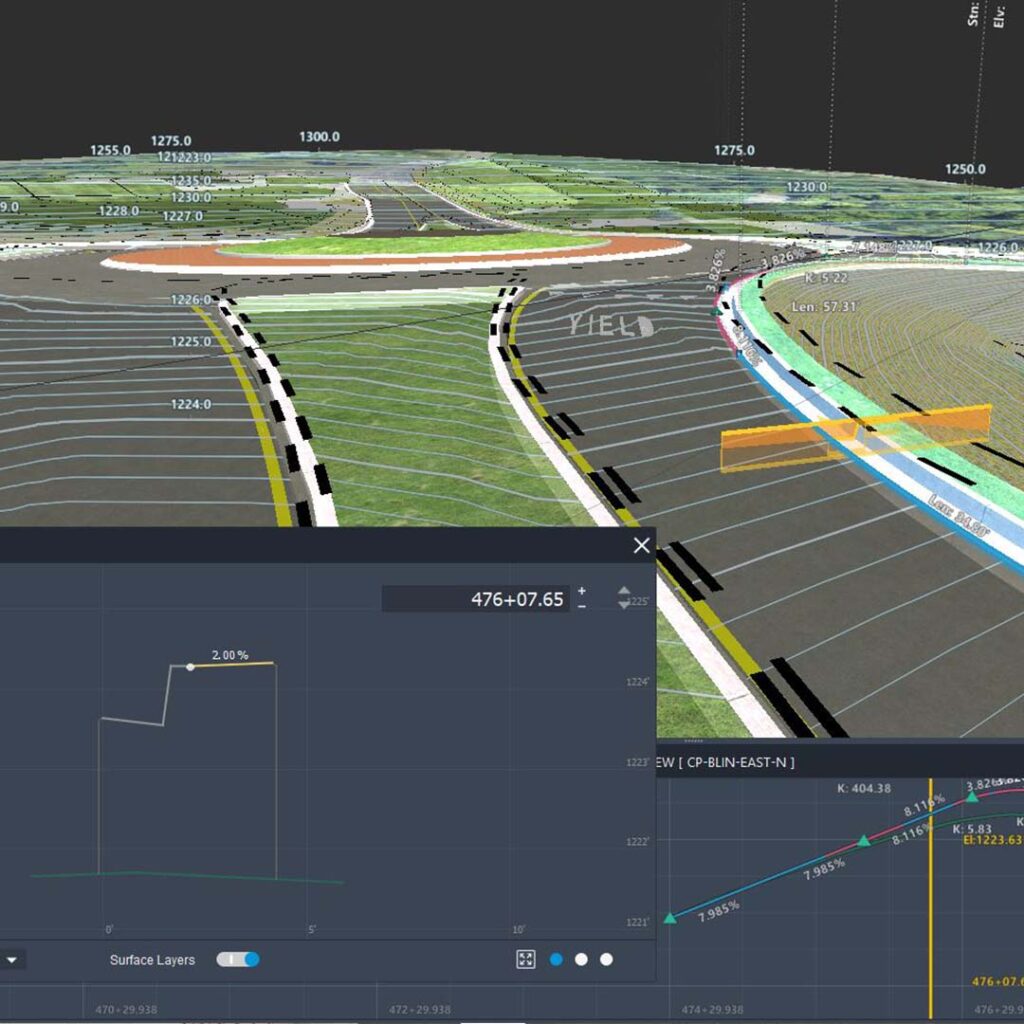Click the zoom extents icon in section viewer
The height and width of the screenshot is (1024, 1024).
click(526, 959)
